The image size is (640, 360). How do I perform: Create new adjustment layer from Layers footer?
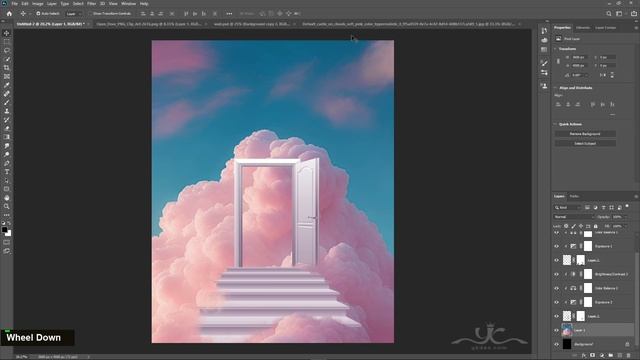click(602, 356)
